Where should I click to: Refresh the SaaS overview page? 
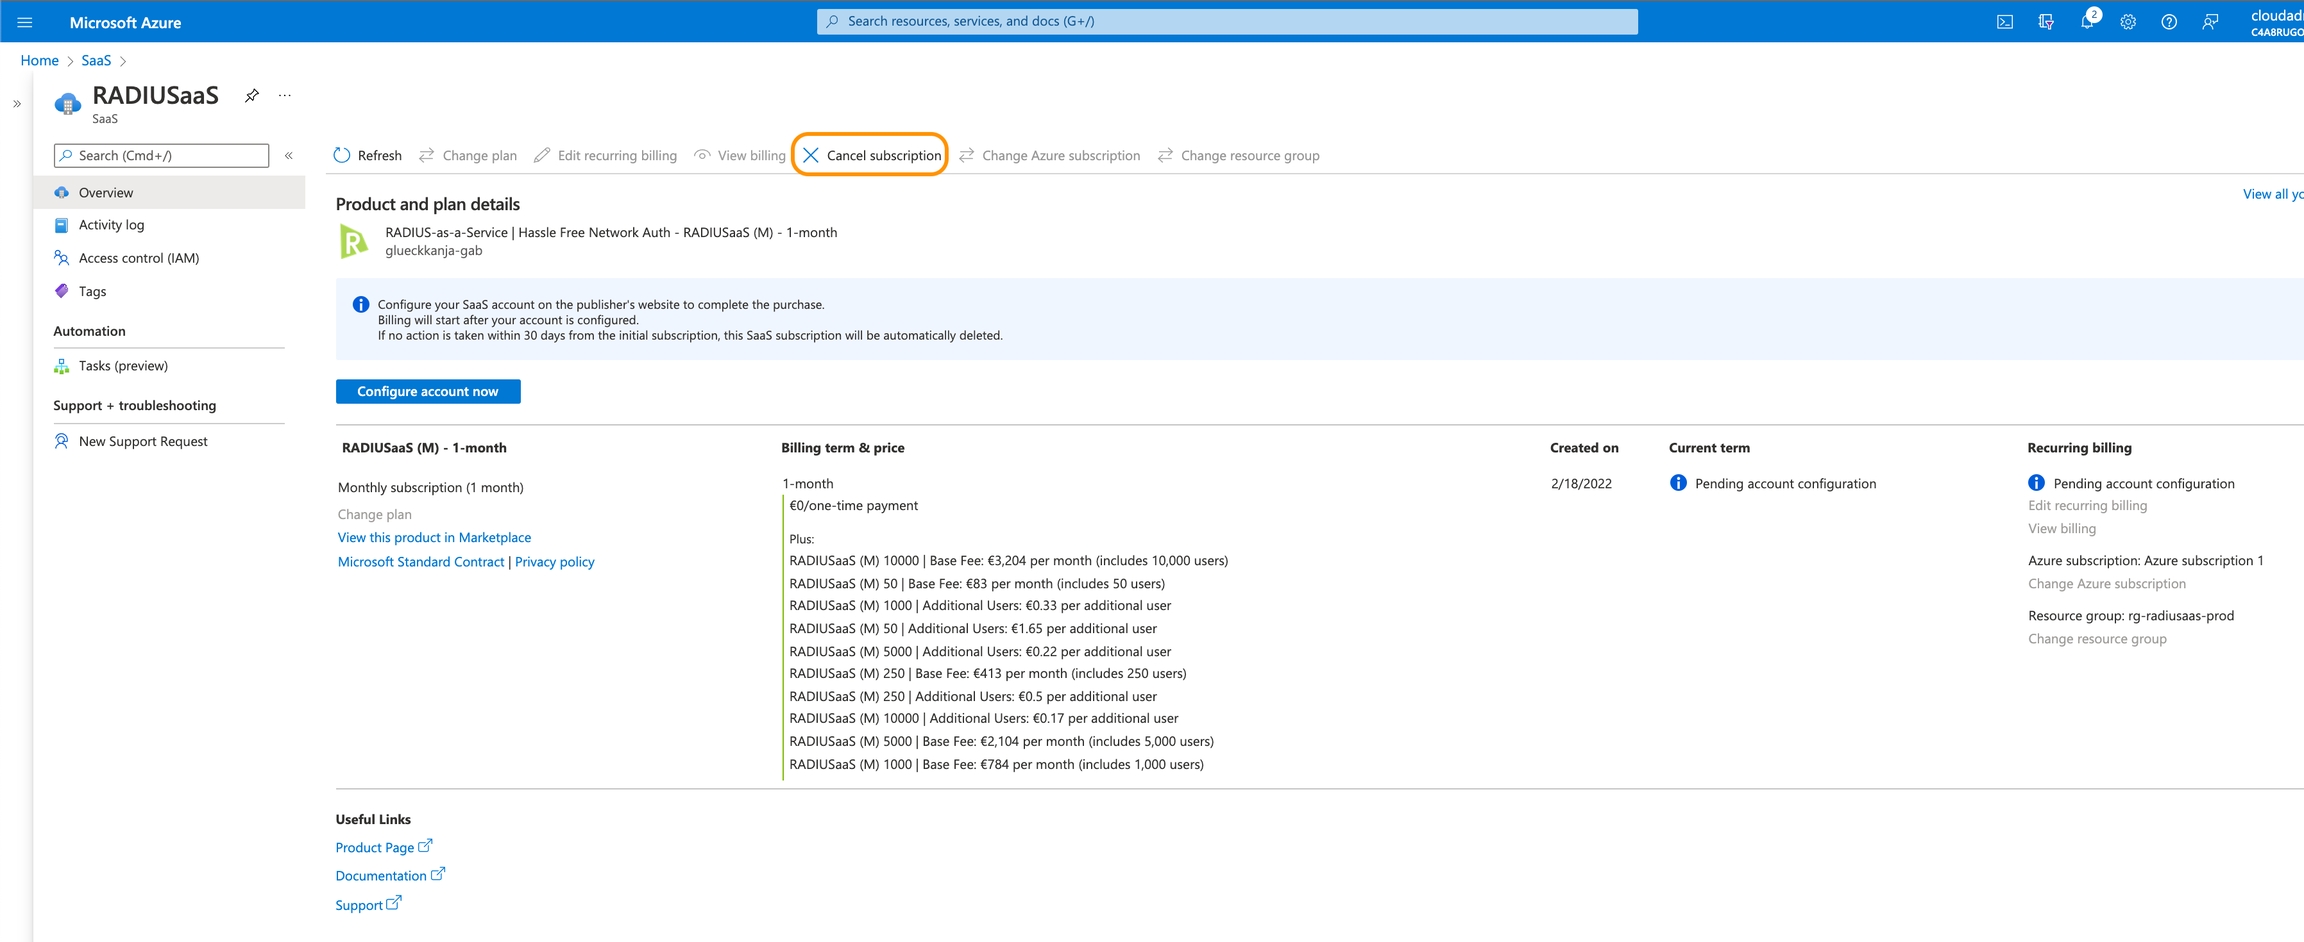(x=368, y=155)
